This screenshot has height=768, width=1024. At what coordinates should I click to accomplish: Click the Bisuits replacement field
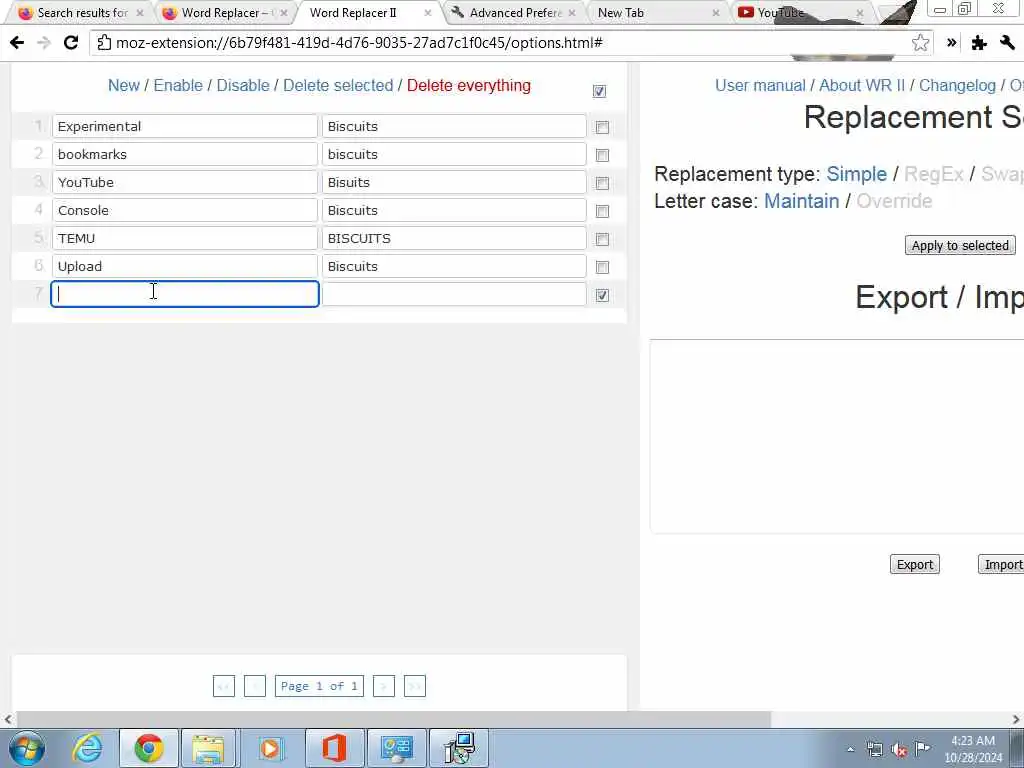point(454,182)
